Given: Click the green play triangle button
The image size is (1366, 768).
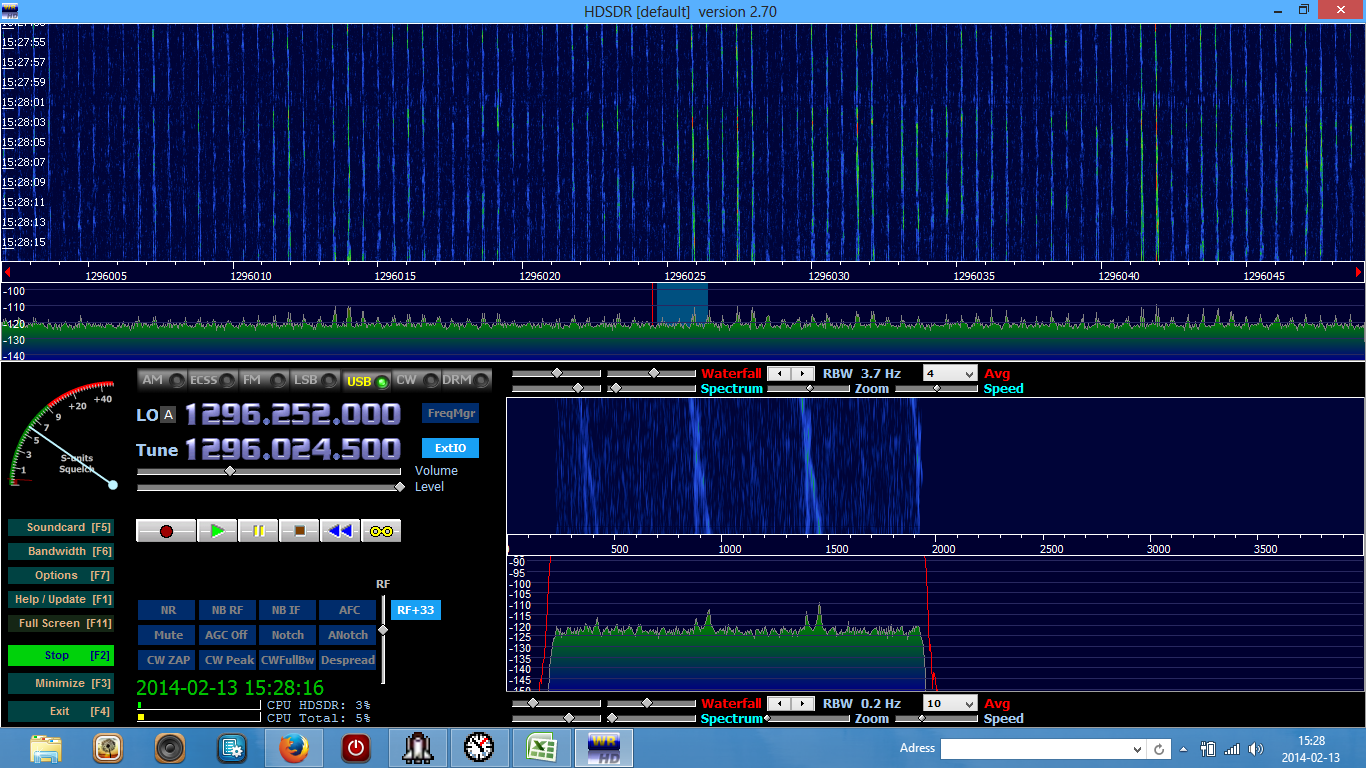Looking at the screenshot, I should pyautogui.click(x=217, y=531).
